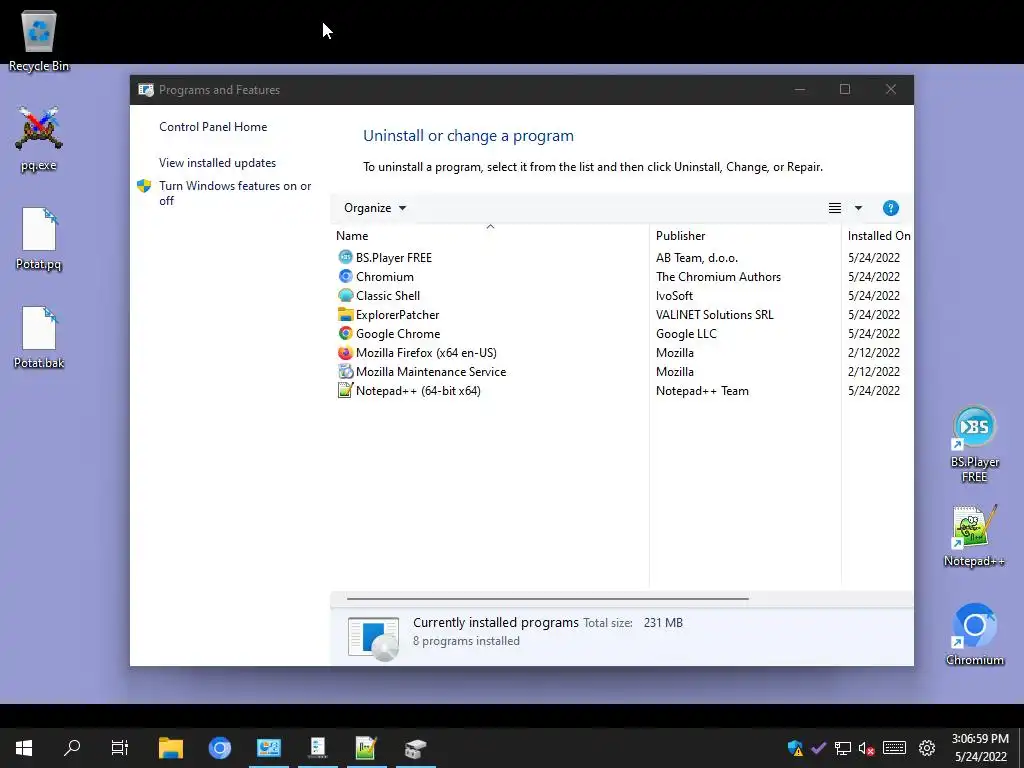Screen dimensions: 1024x768
Task: Click publisher VALINET Solutions SRL
Action: [x=714, y=314]
